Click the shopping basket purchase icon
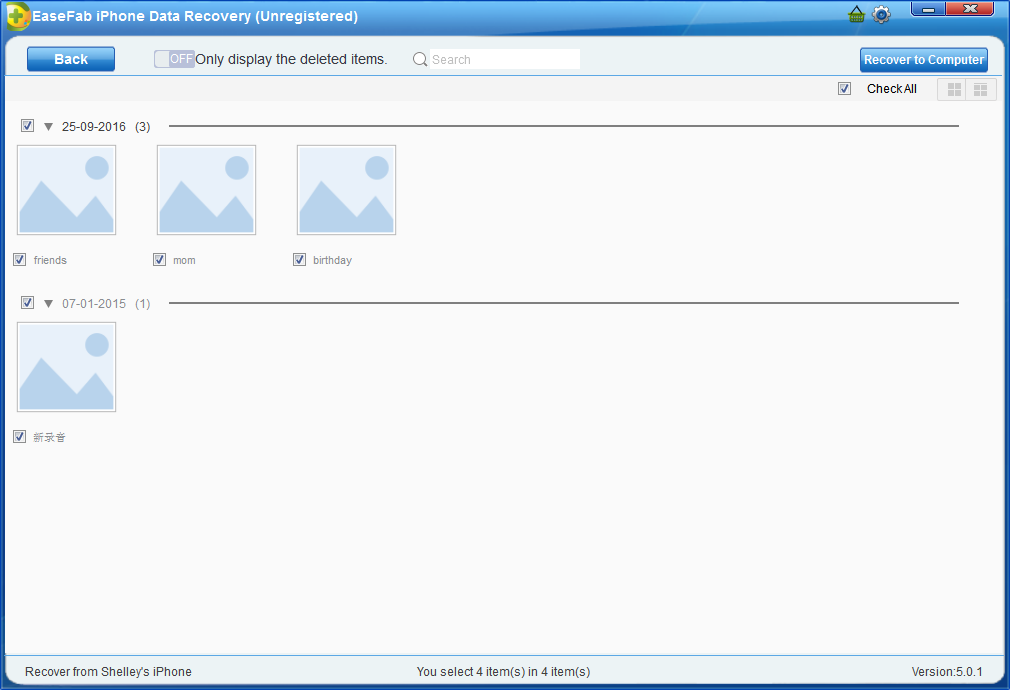This screenshot has width=1010, height=690. 856,14
